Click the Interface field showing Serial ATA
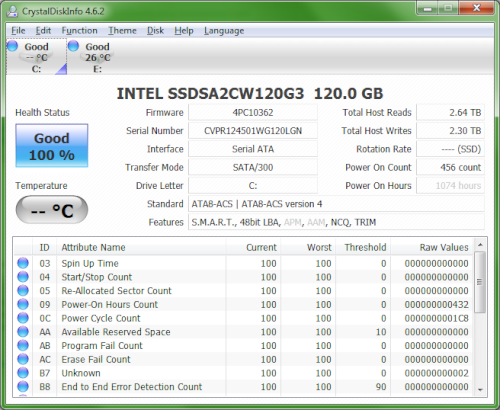This screenshot has height=410, width=500. 253,149
